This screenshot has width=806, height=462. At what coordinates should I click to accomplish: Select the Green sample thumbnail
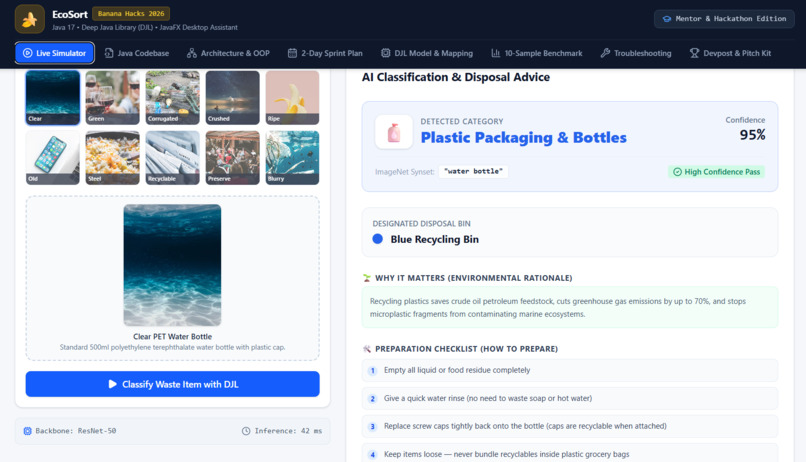point(113,98)
